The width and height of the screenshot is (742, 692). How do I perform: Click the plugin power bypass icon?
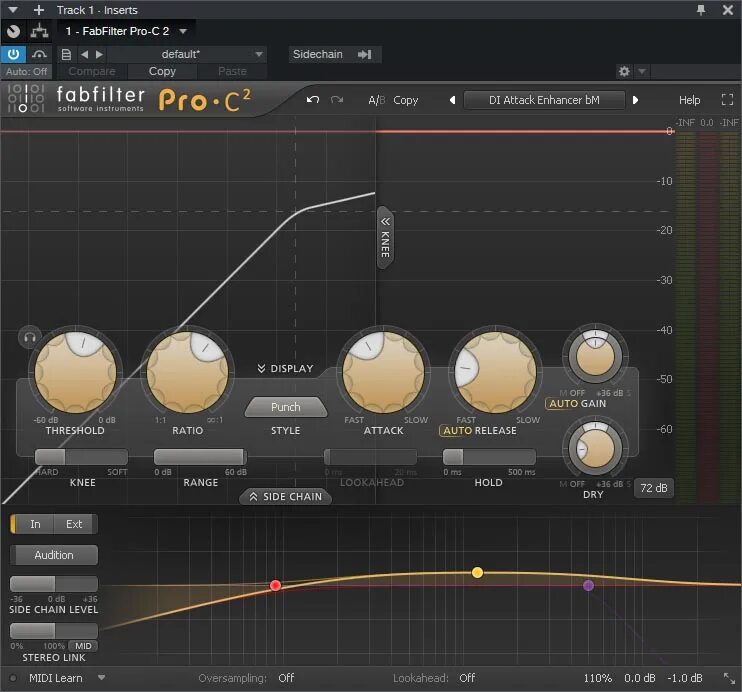pos(13,54)
